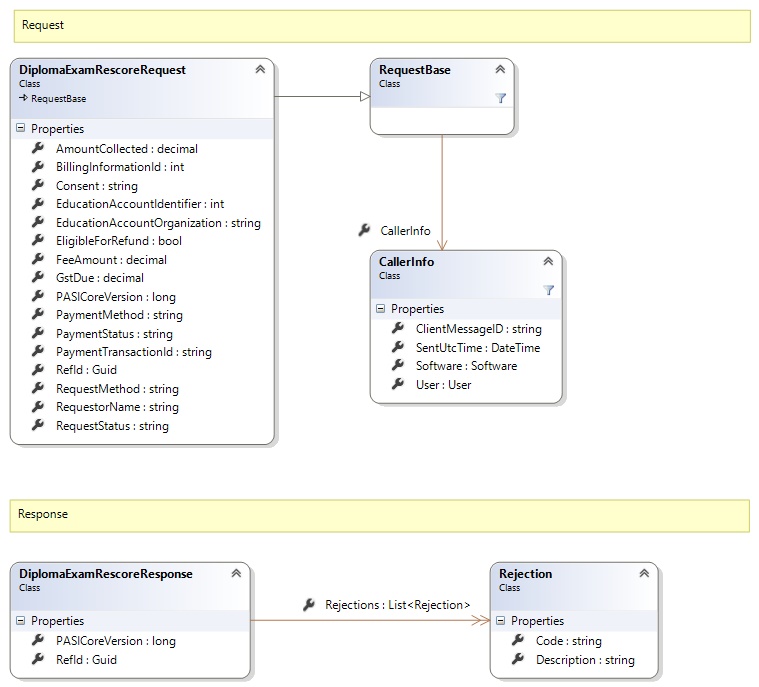Click wrench icon beside Rejections association label
Viewport: 759px width, 687px height.
pos(308,604)
